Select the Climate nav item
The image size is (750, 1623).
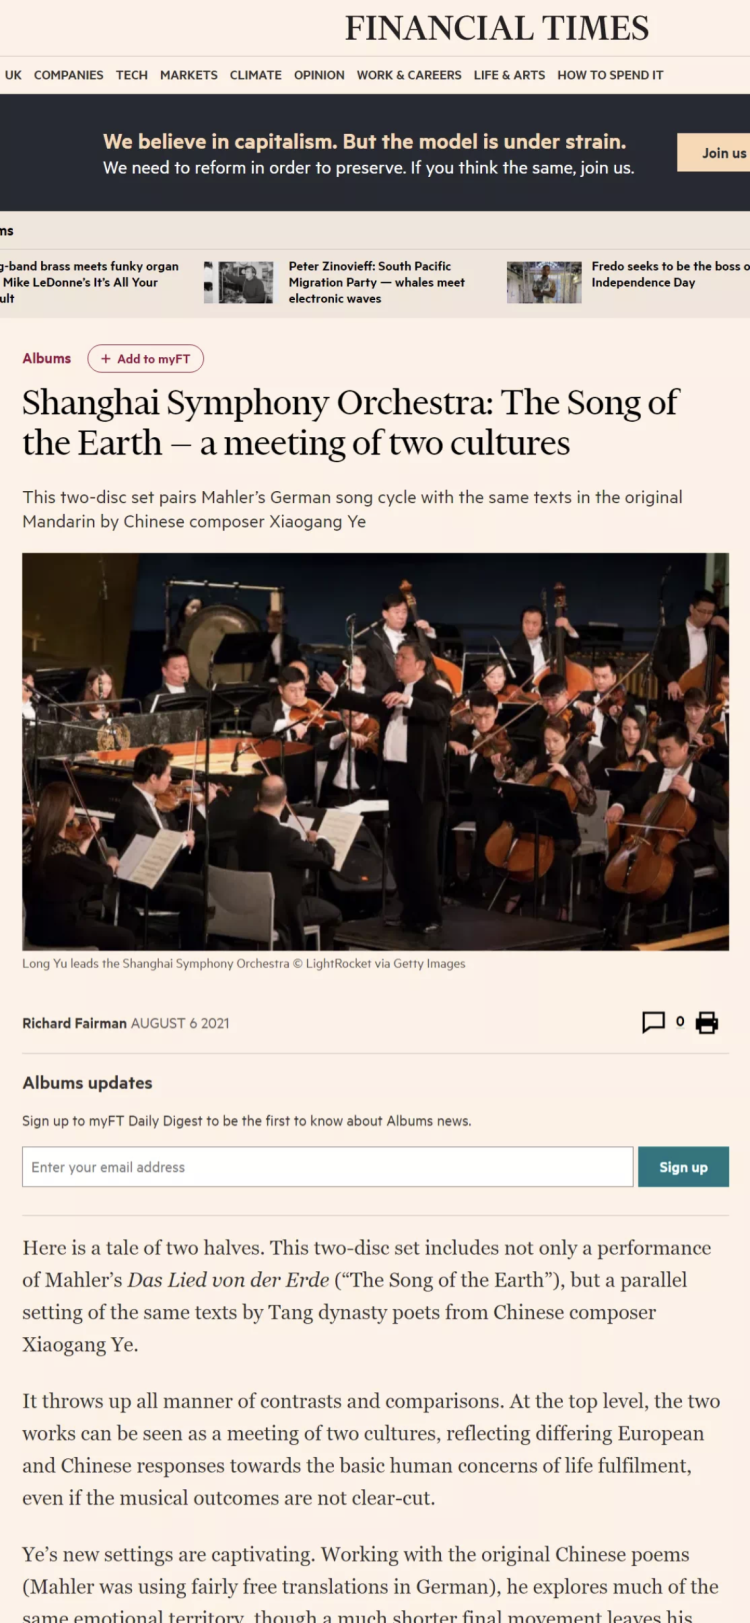coord(255,75)
